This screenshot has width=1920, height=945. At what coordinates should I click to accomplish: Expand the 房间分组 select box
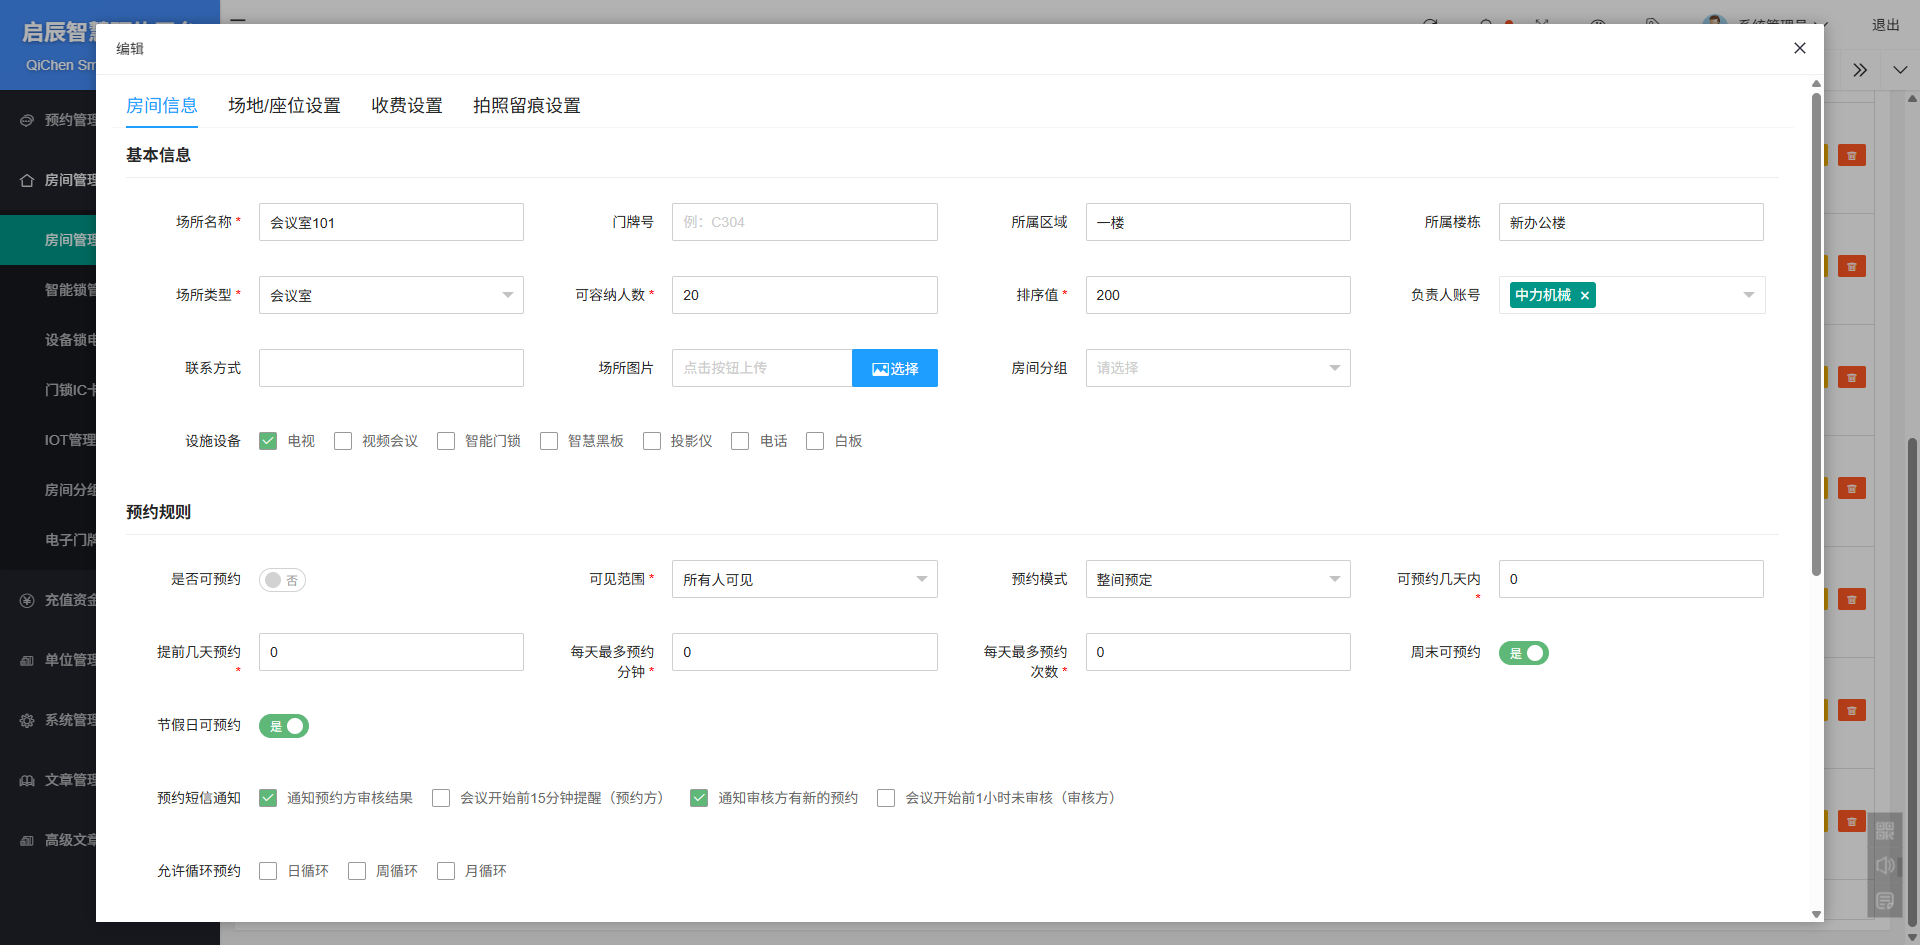click(x=1217, y=368)
